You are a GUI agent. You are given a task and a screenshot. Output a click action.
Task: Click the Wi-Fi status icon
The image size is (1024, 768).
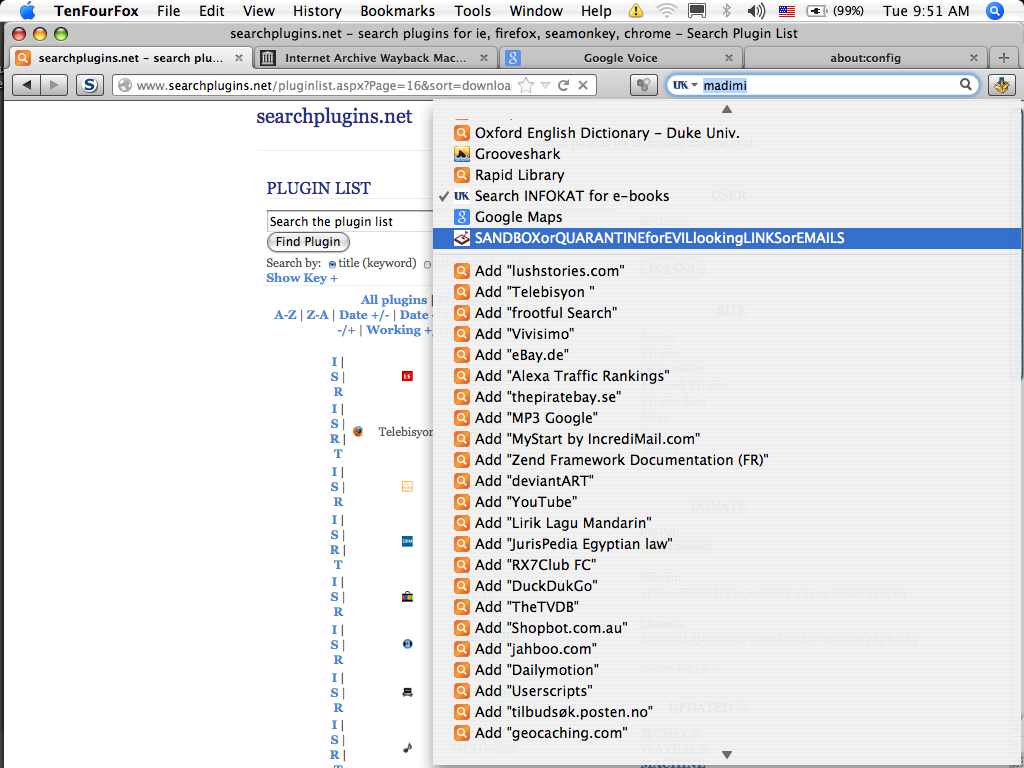[x=666, y=11]
